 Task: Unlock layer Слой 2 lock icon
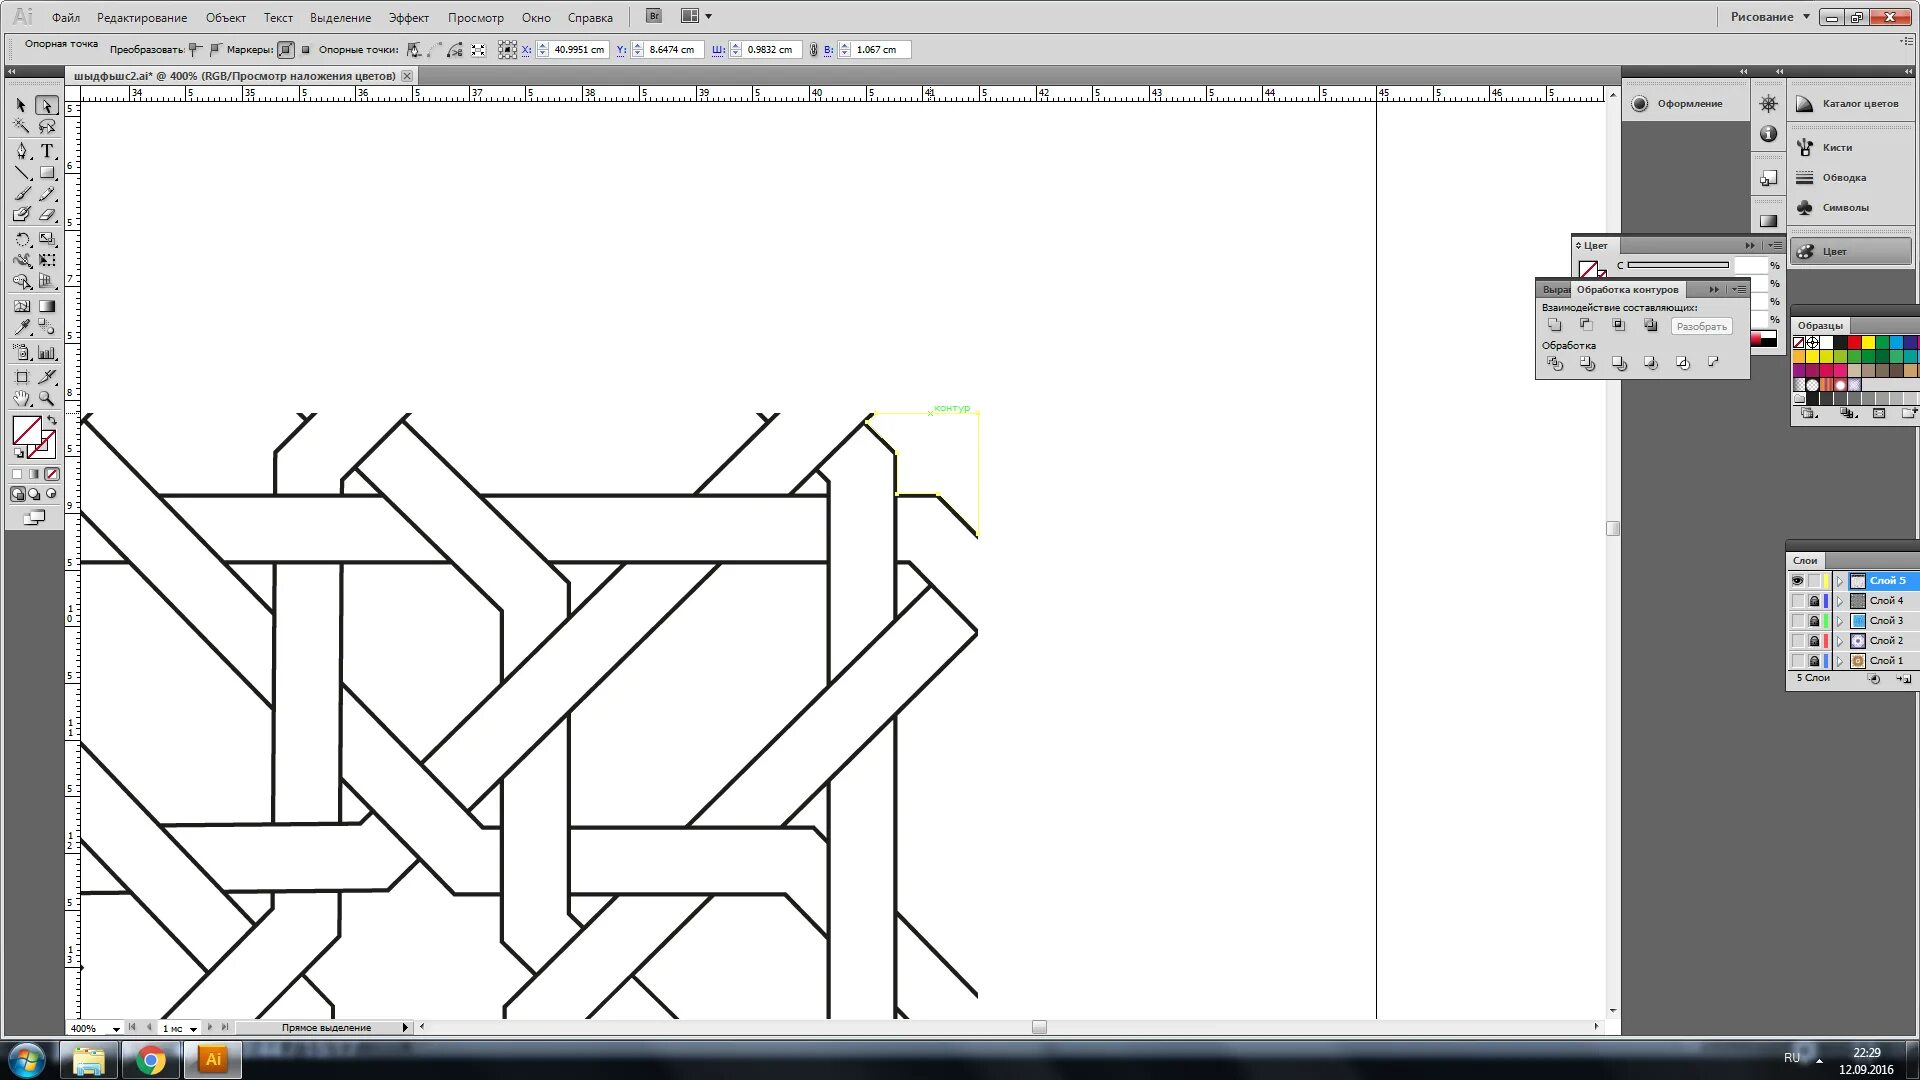point(1814,641)
